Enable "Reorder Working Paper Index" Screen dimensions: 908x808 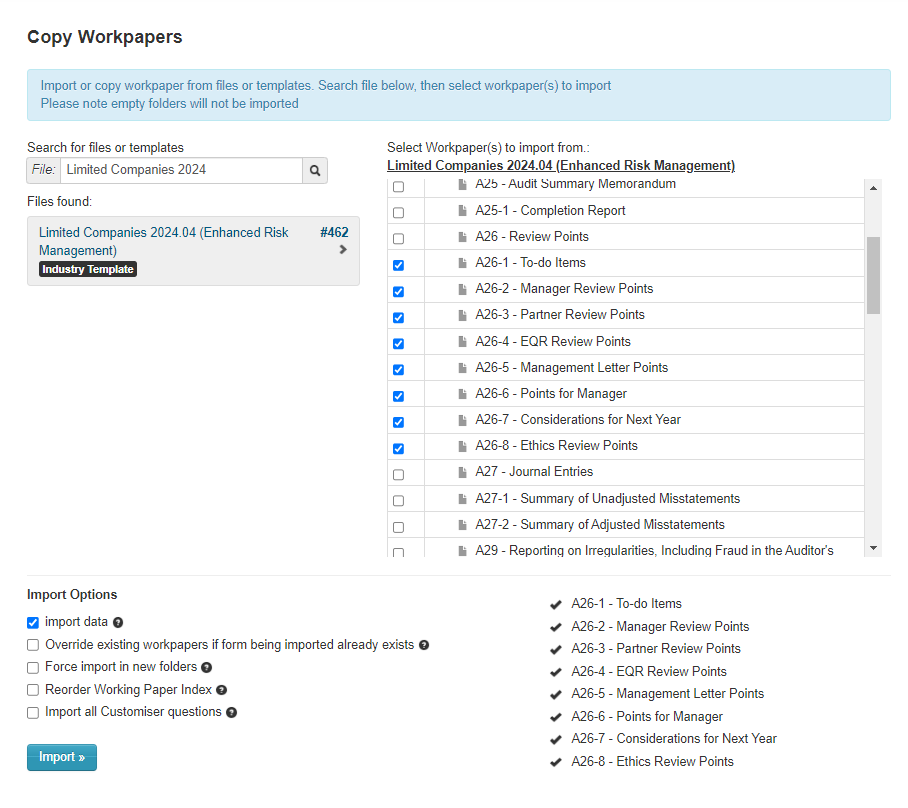pos(32,690)
